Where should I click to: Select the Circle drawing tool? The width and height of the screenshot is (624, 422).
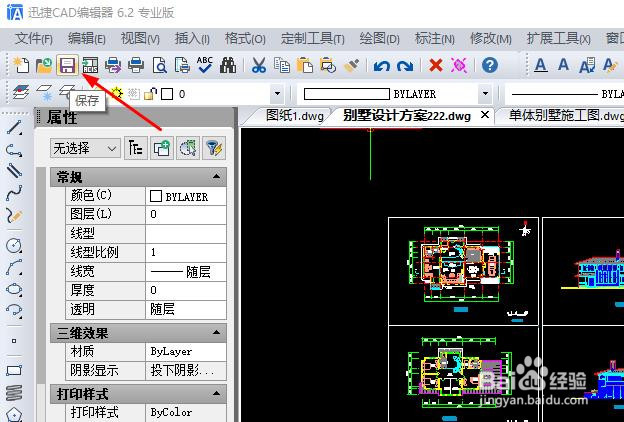click(14, 246)
